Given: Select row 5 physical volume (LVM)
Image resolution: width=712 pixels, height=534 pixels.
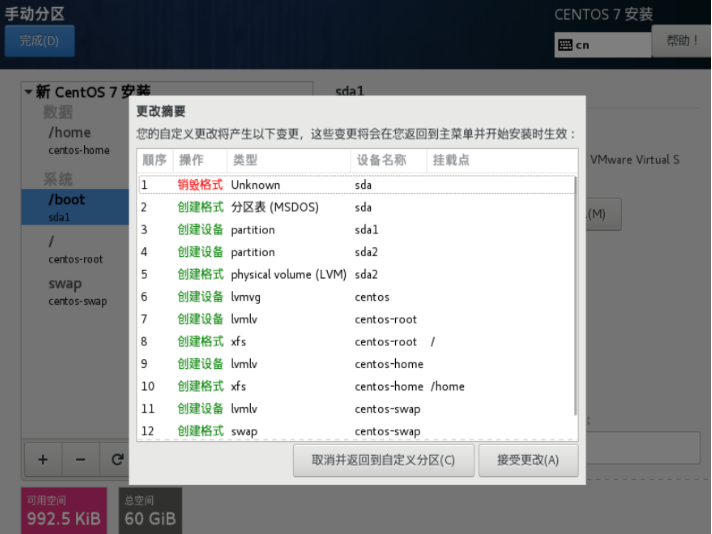Looking at the screenshot, I should (x=356, y=274).
